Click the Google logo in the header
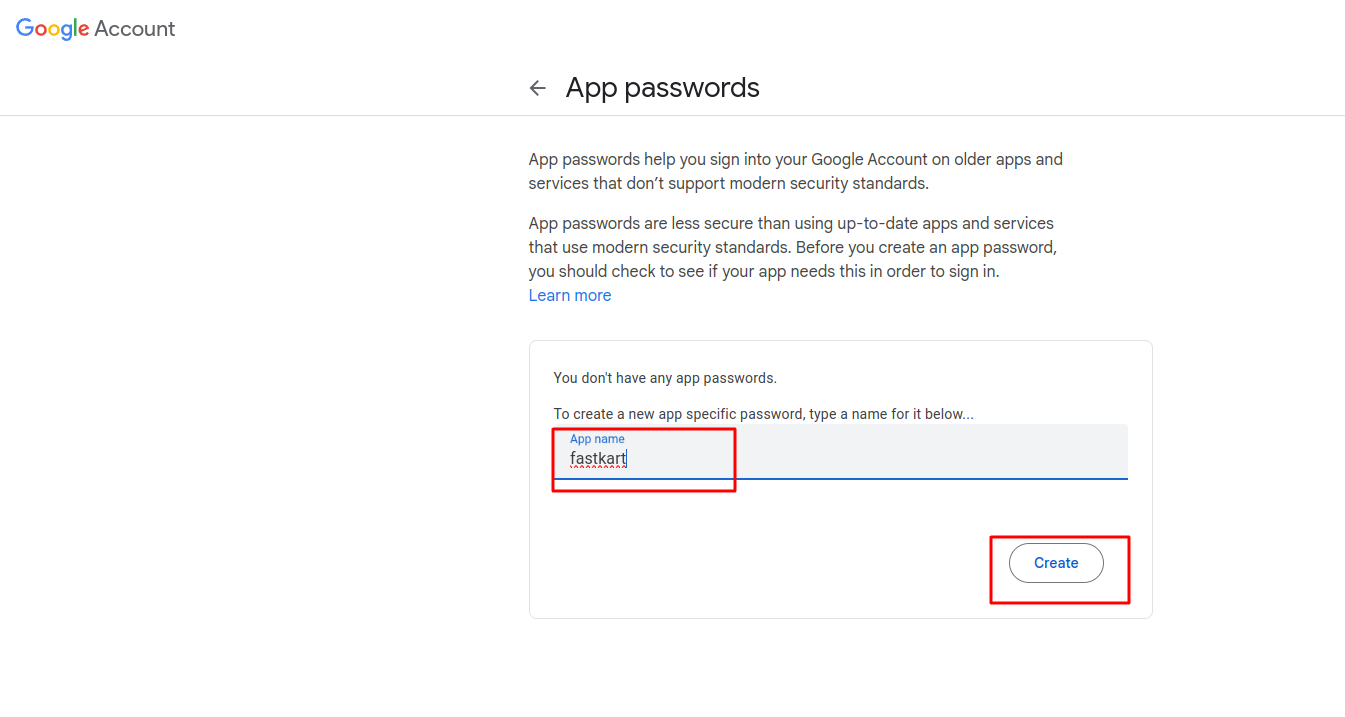Image resolution: width=1345 pixels, height=717 pixels. pos(53,29)
